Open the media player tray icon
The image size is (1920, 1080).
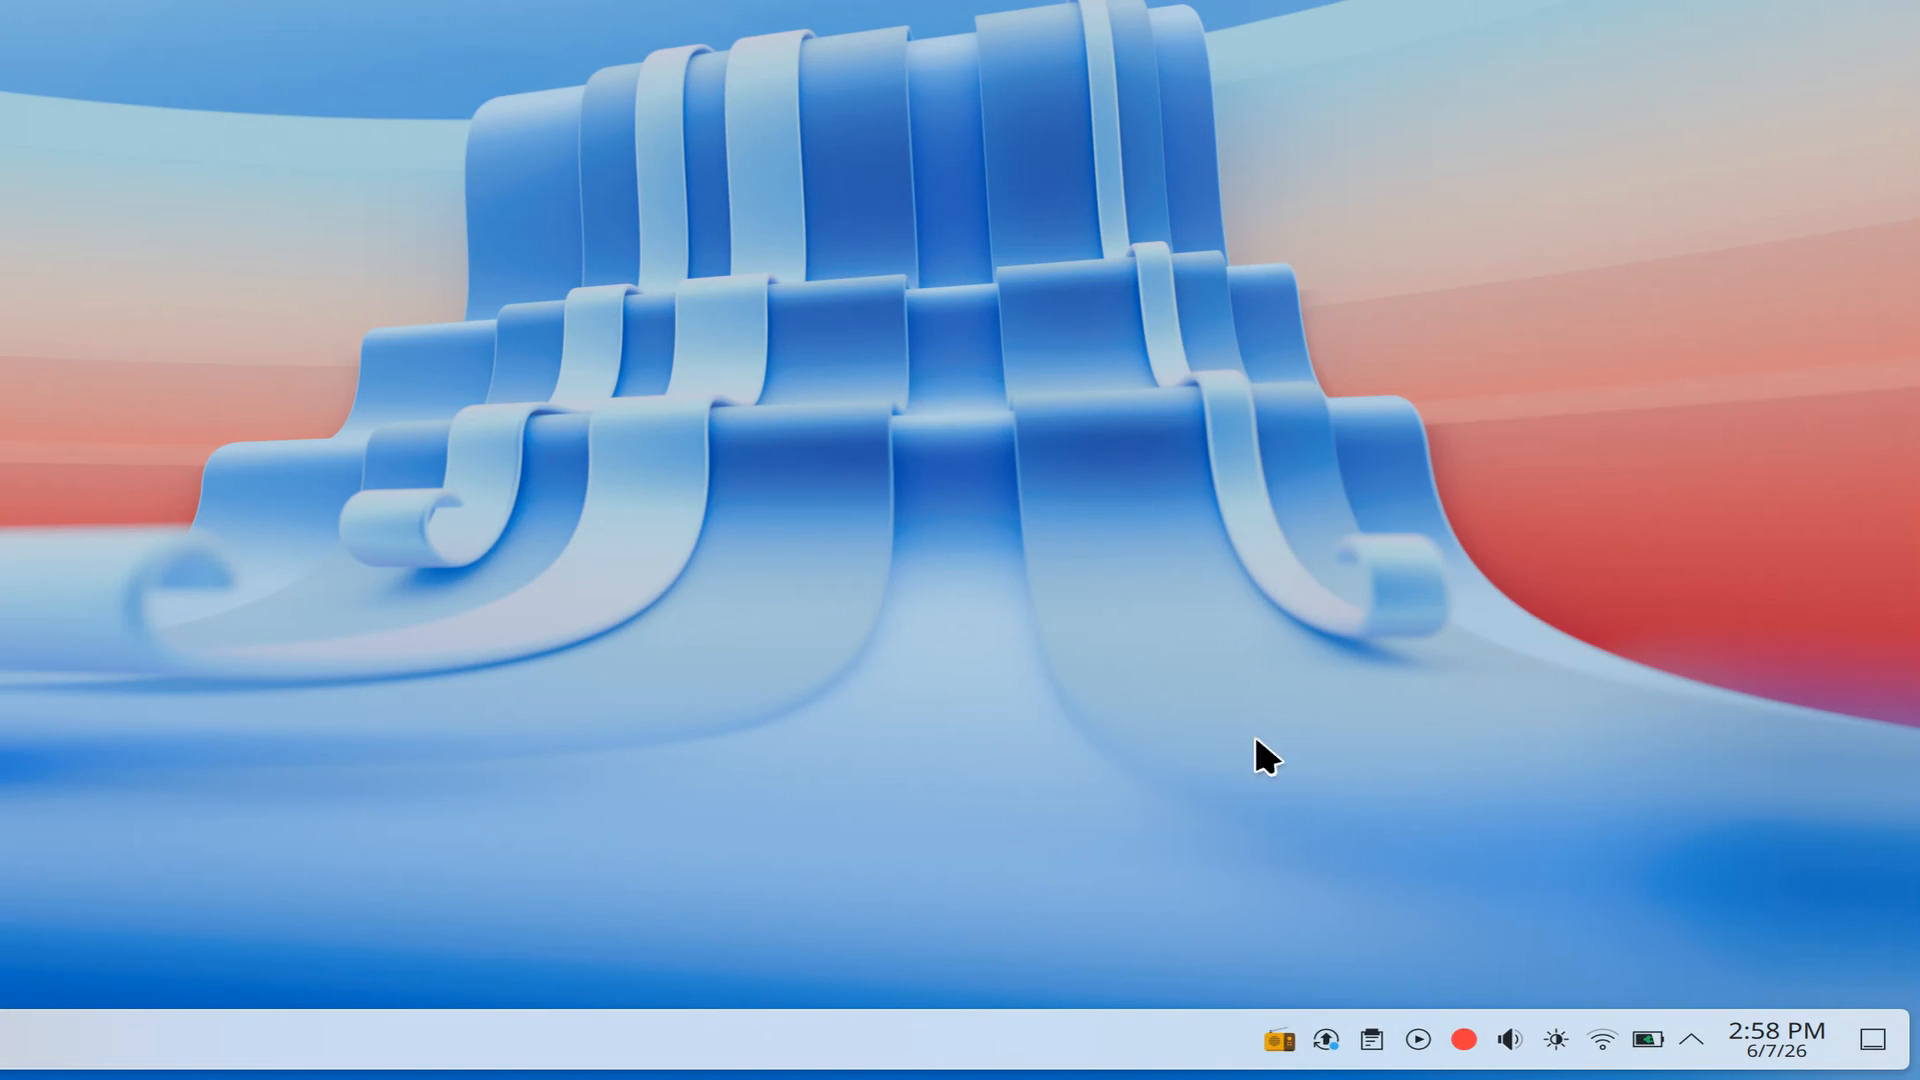tap(1418, 1040)
